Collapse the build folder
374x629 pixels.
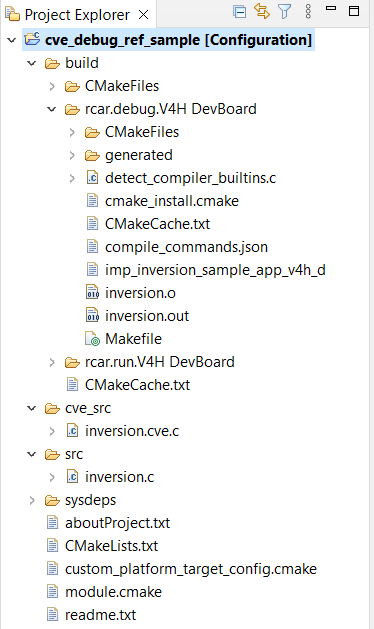[32, 63]
